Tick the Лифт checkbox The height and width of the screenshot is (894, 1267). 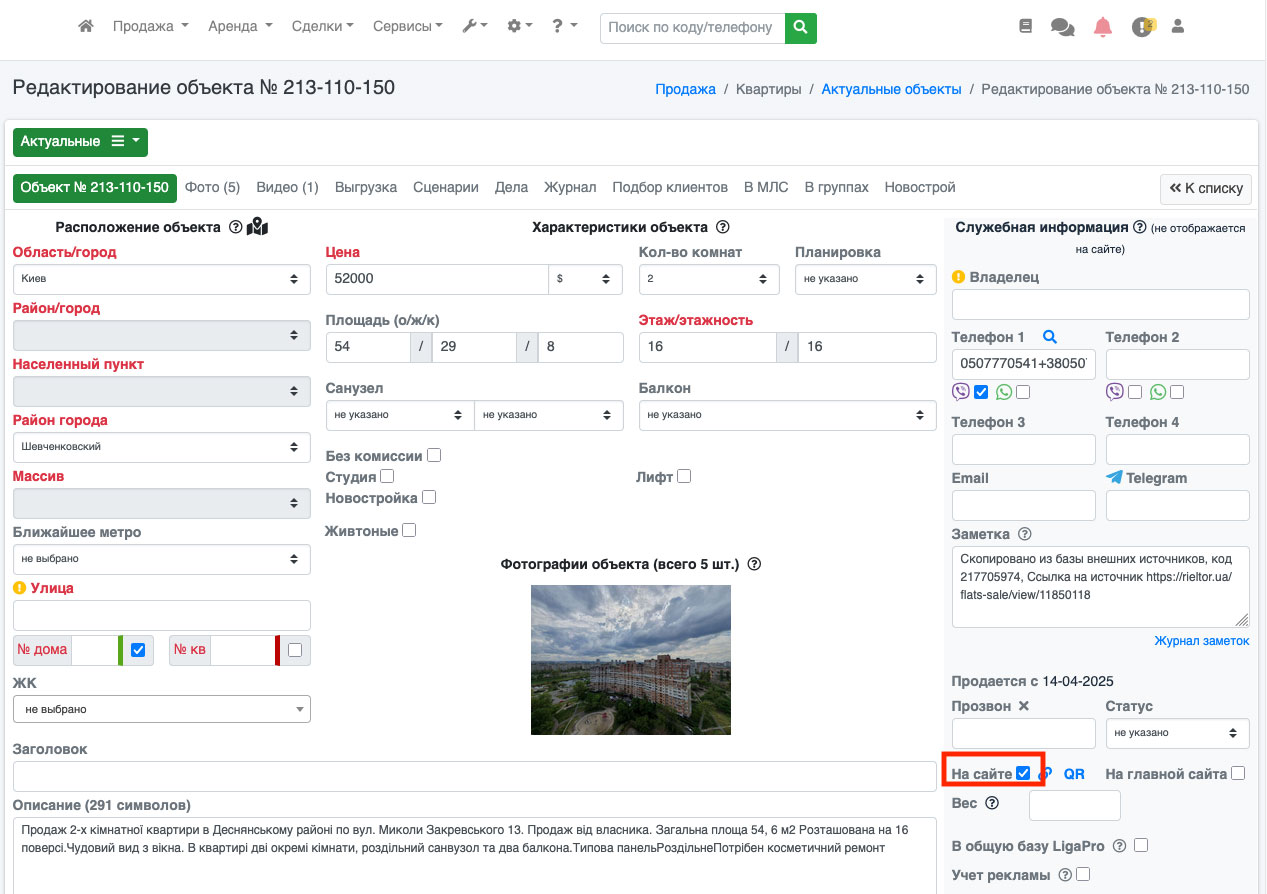click(684, 477)
